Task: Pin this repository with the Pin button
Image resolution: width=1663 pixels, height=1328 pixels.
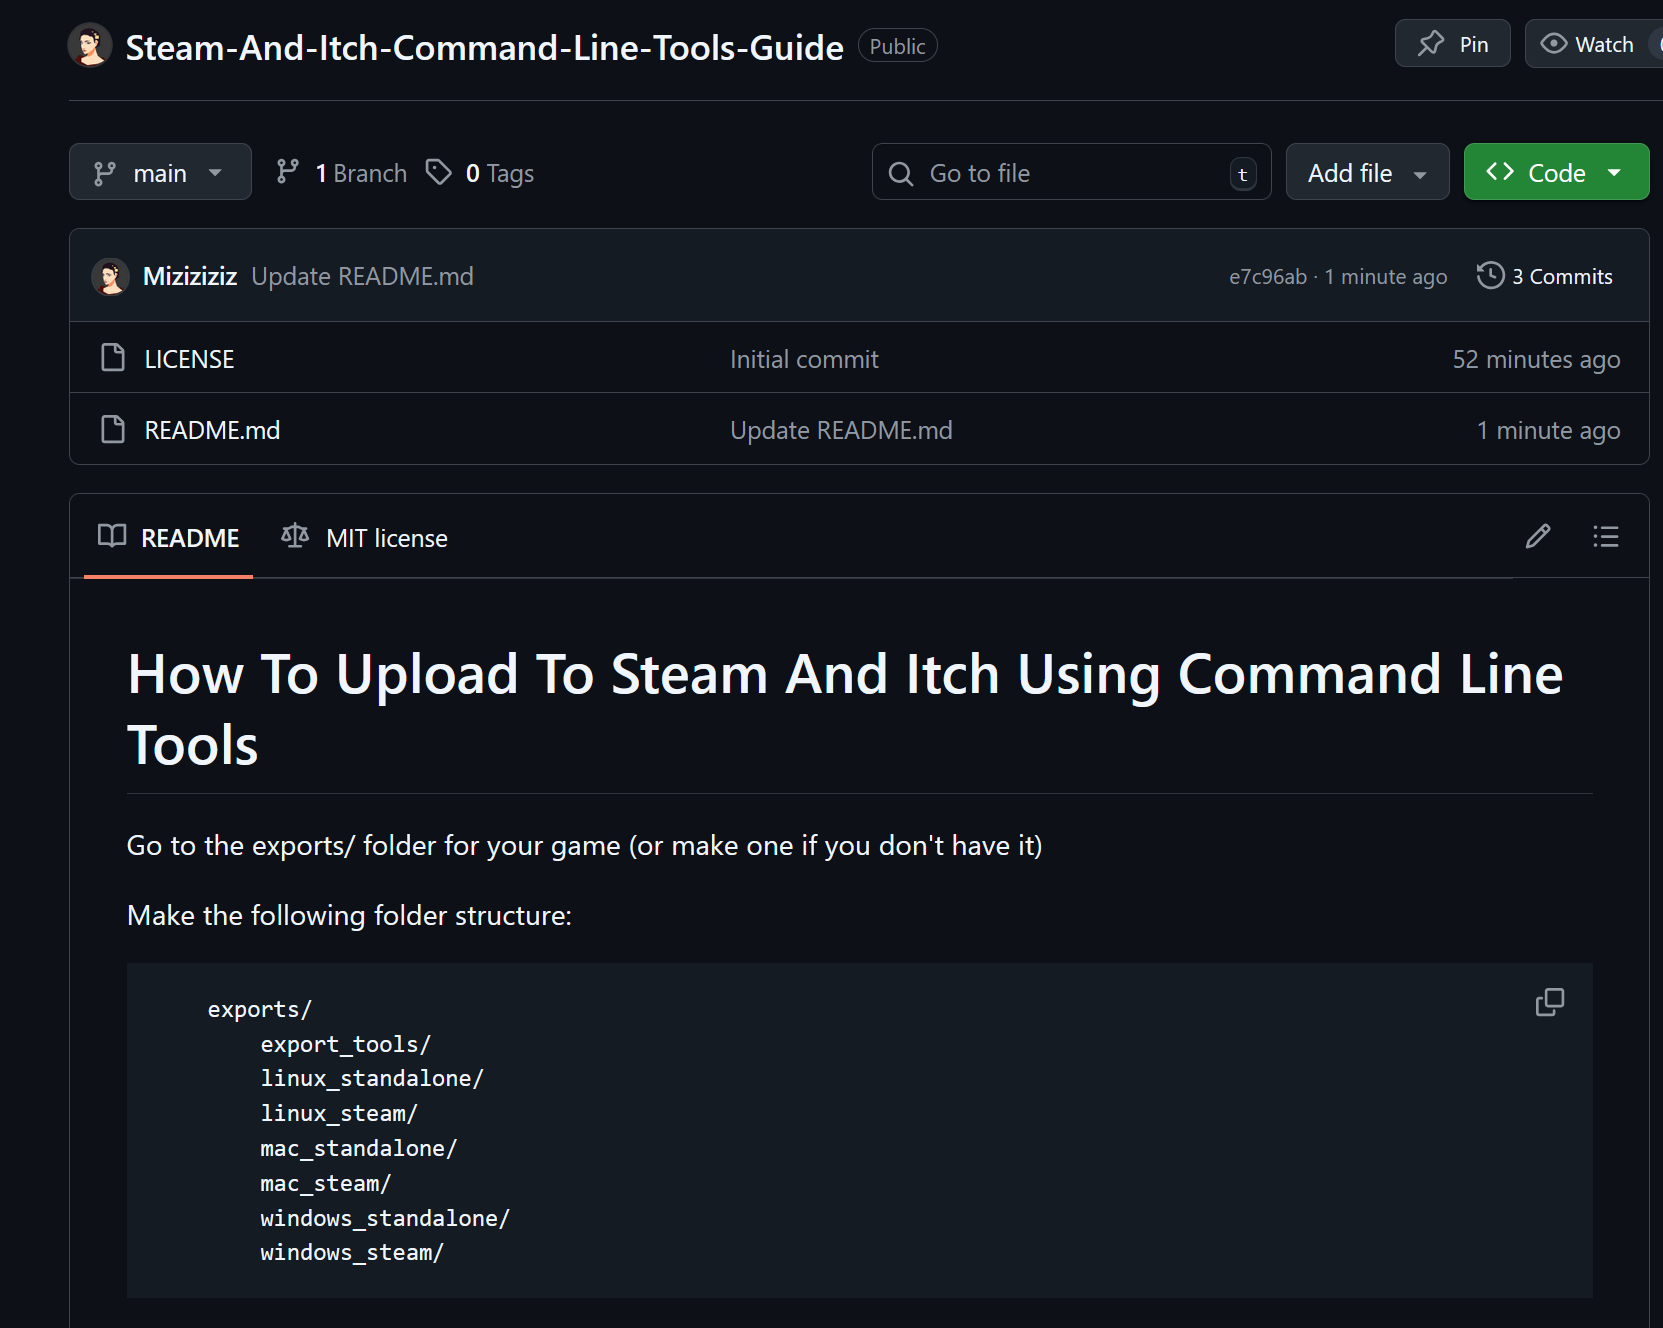Action: coord(1452,44)
